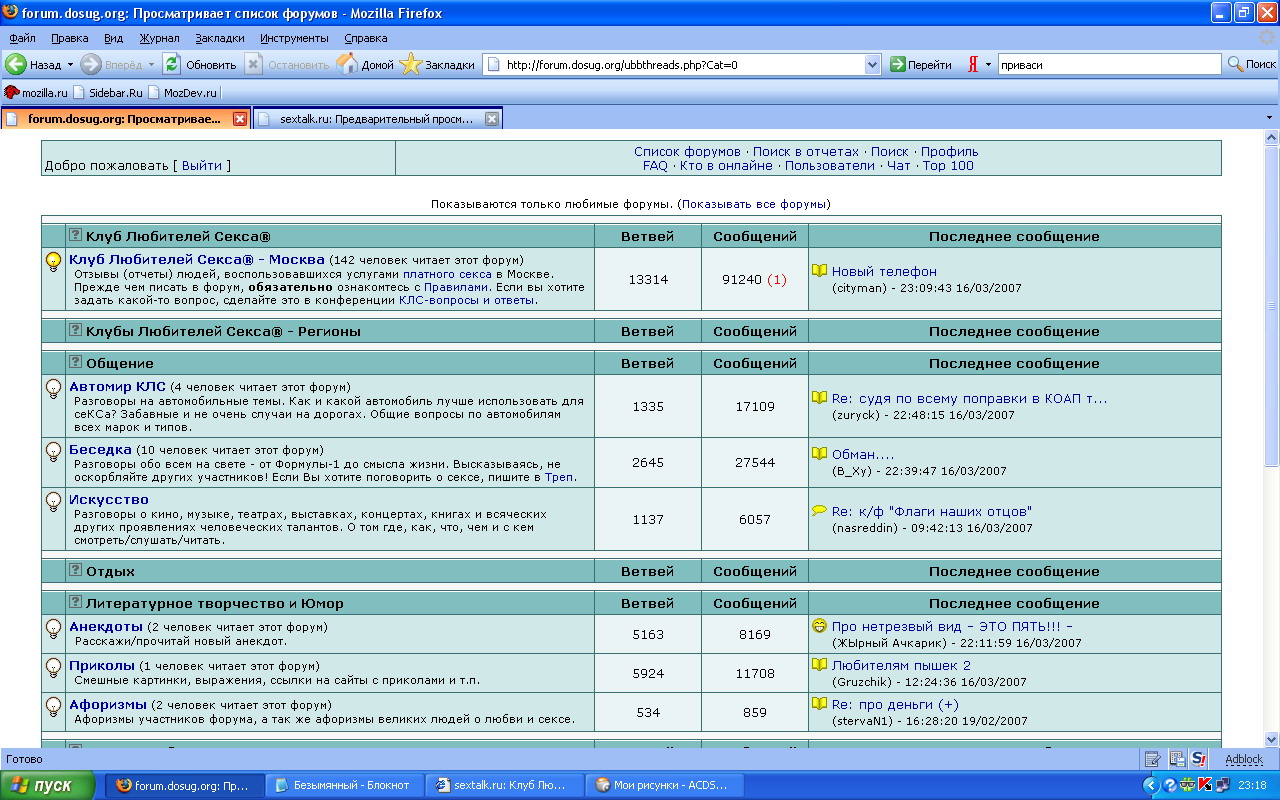Click the magnifier Поиск search icon

coord(1236,64)
